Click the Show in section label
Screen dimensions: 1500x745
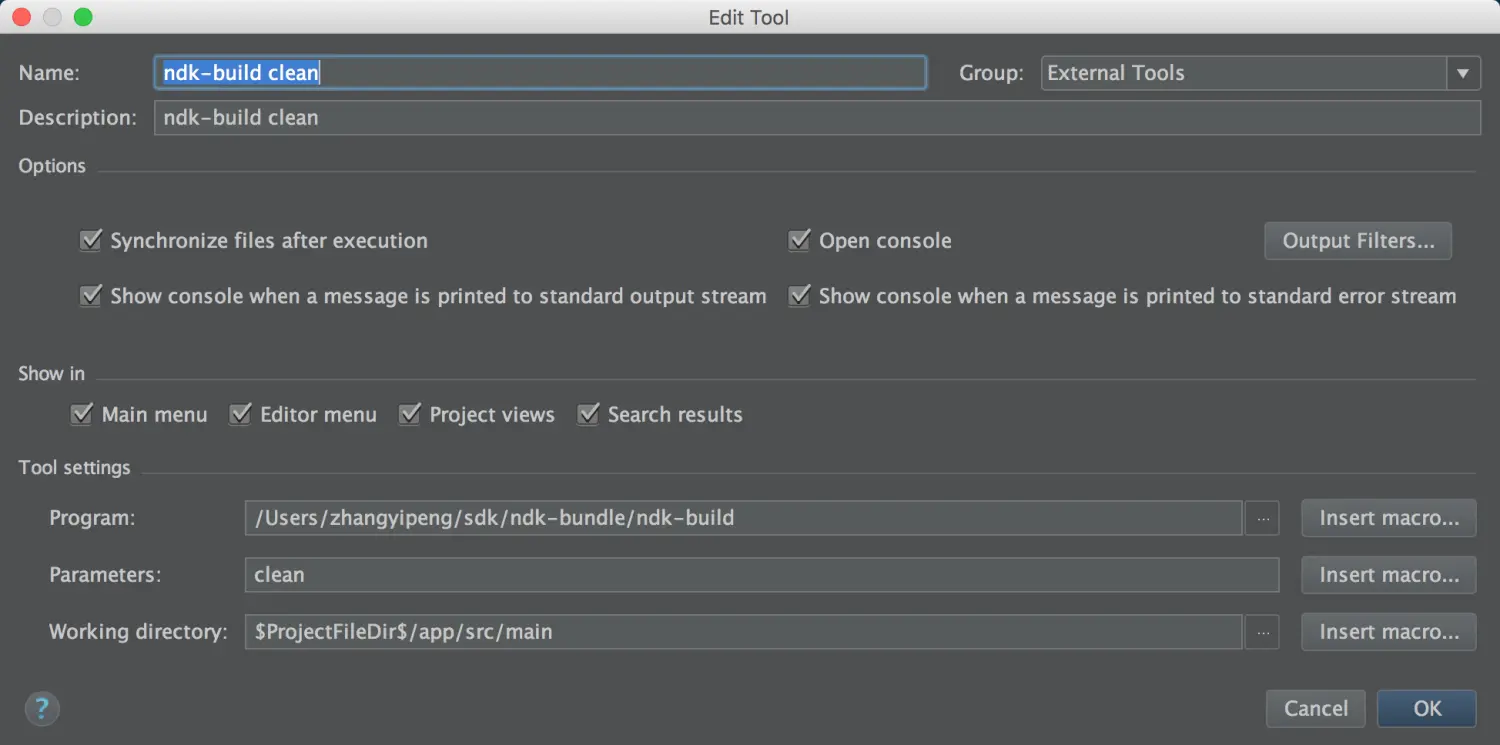(x=51, y=373)
